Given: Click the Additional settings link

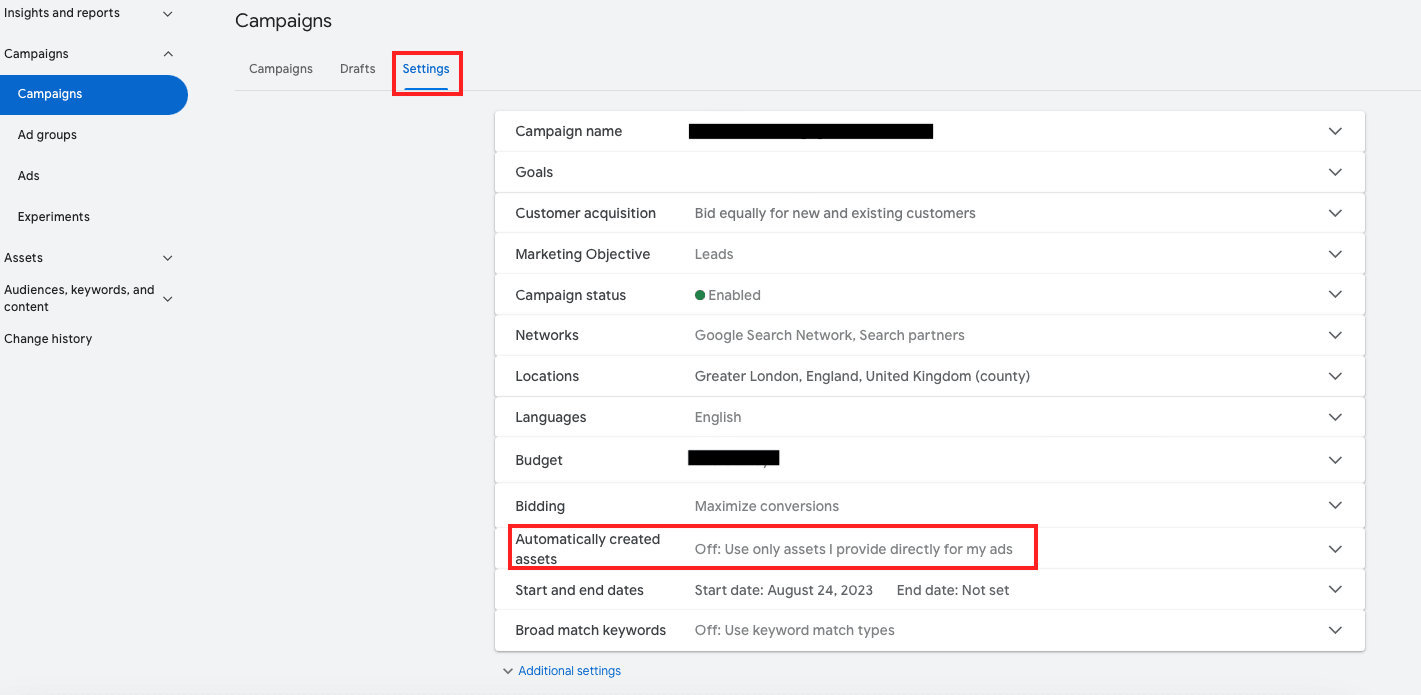Looking at the screenshot, I should (569, 671).
